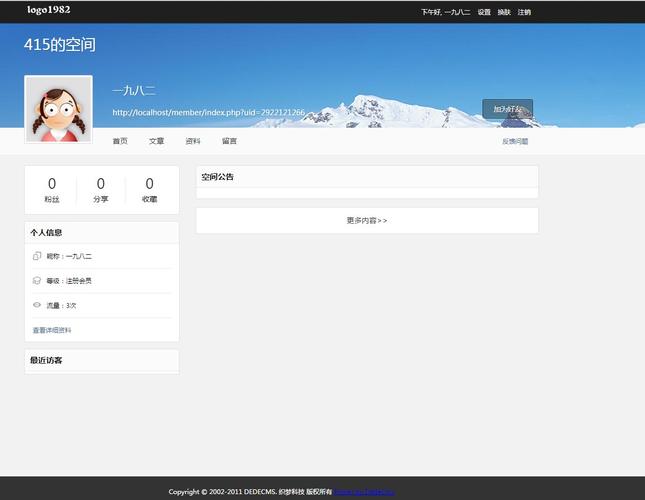Open the 首页 tab
This screenshot has height=500, width=645.
120,142
